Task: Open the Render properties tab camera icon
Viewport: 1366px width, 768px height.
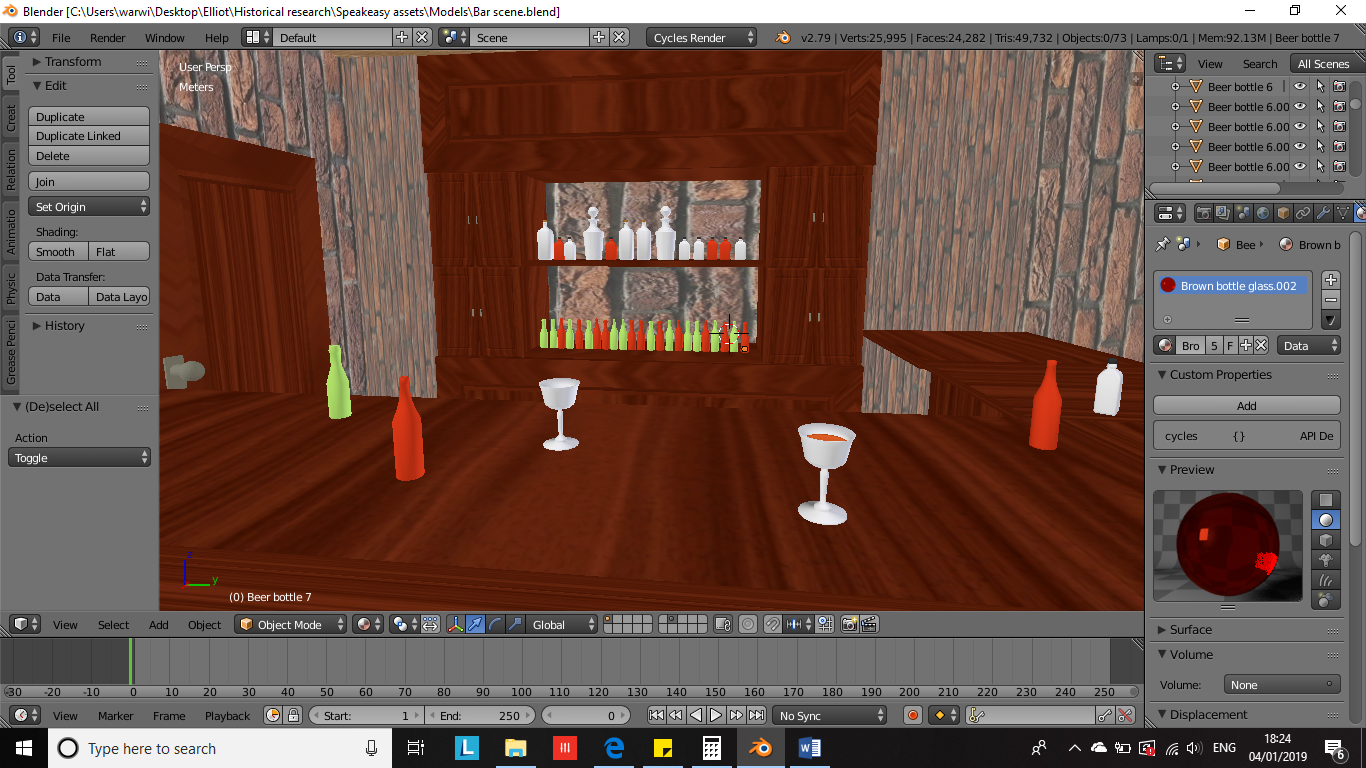Action: click(x=1204, y=213)
